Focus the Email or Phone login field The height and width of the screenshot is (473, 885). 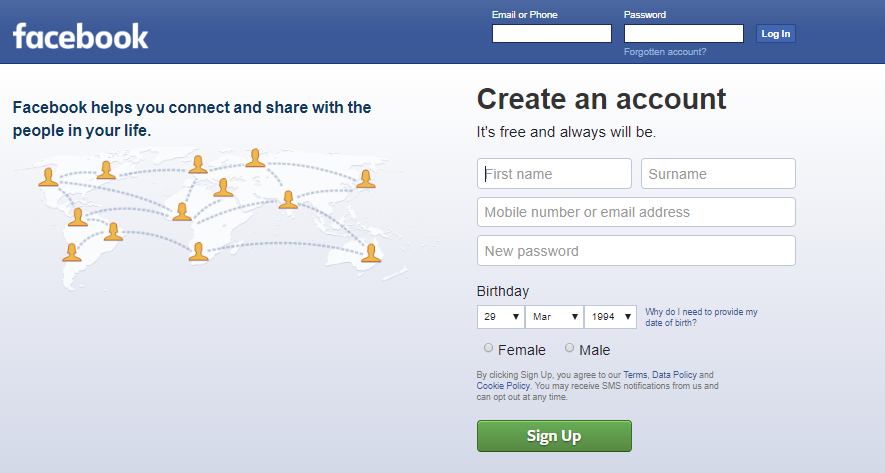pos(551,33)
